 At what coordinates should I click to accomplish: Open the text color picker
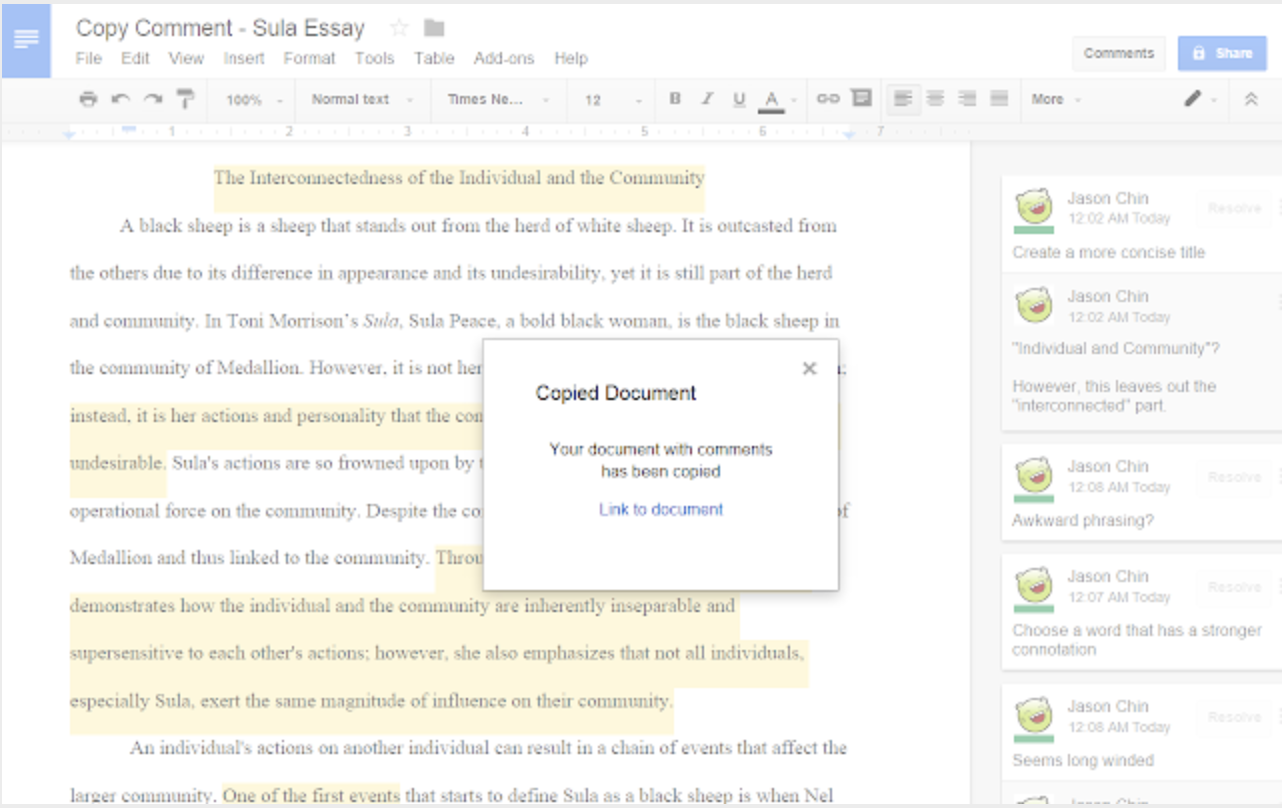click(x=771, y=99)
